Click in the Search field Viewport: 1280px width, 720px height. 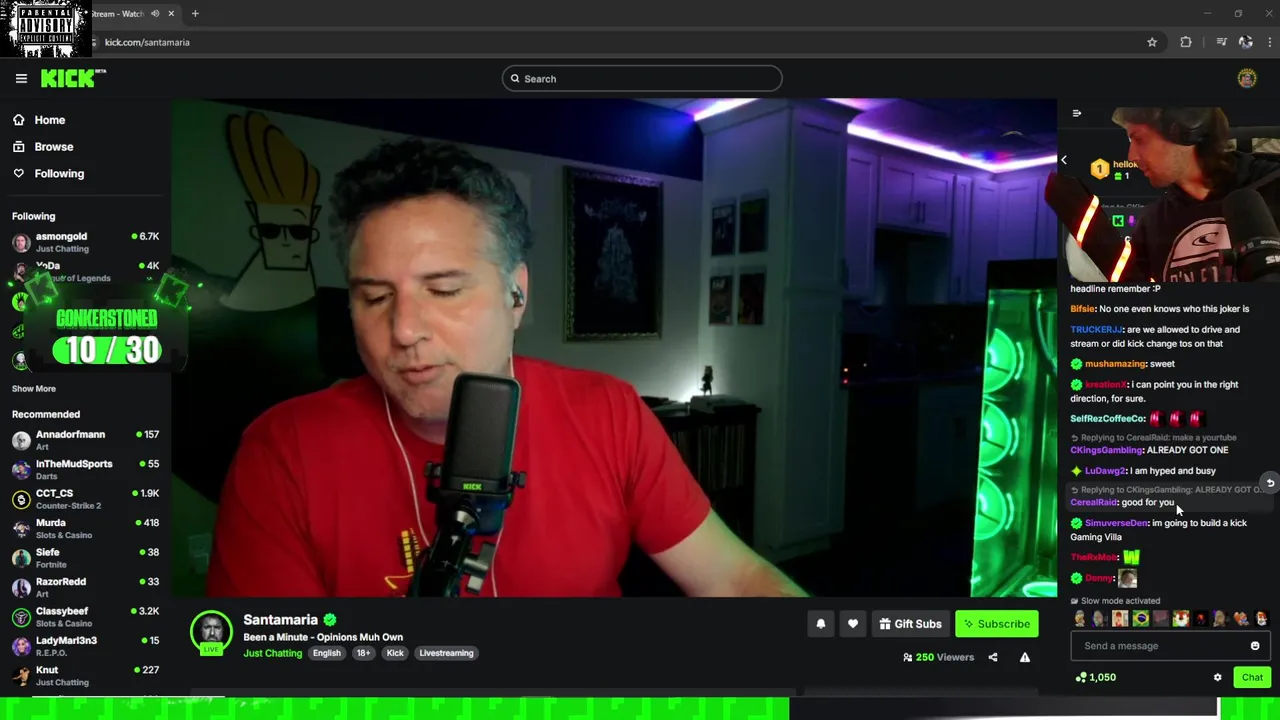tap(642, 78)
